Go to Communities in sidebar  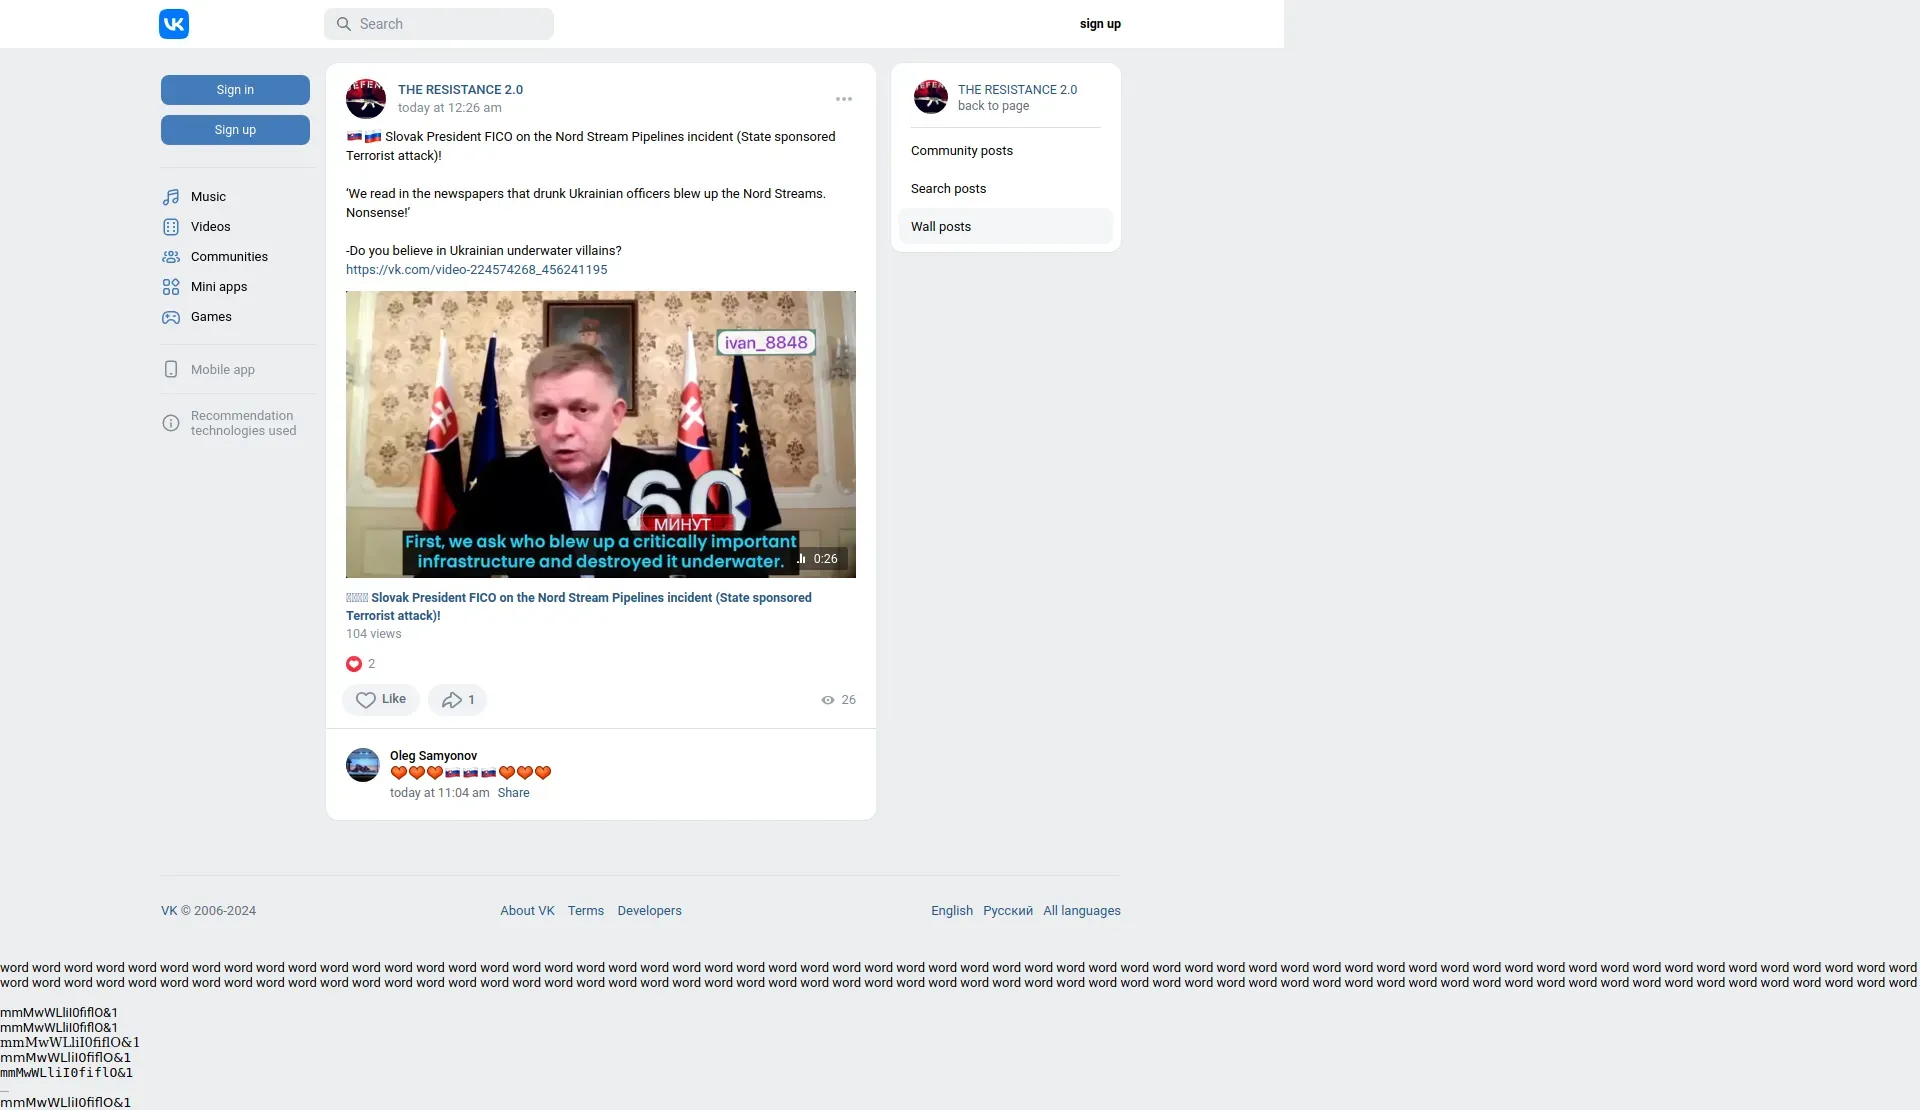tap(229, 257)
